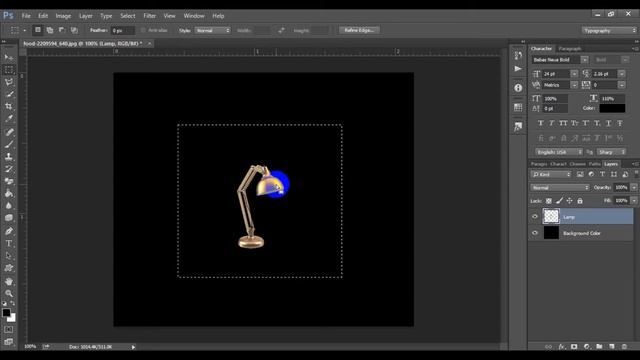Image resolution: width=640 pixels, height=360 pixels.
Task: Open the font family dropdown
Action: (x=584, y=60)
